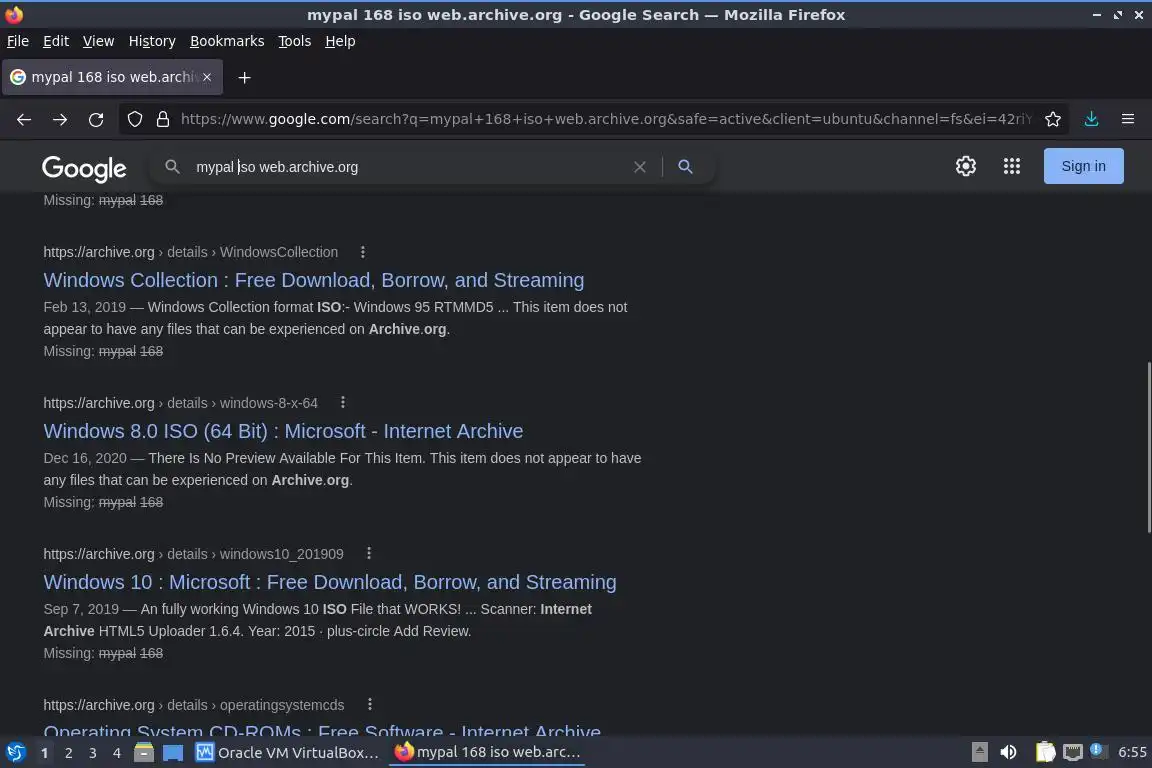Open the network status tray icon
This screenshot has width=1152, height=768.
coord(1073,753)
